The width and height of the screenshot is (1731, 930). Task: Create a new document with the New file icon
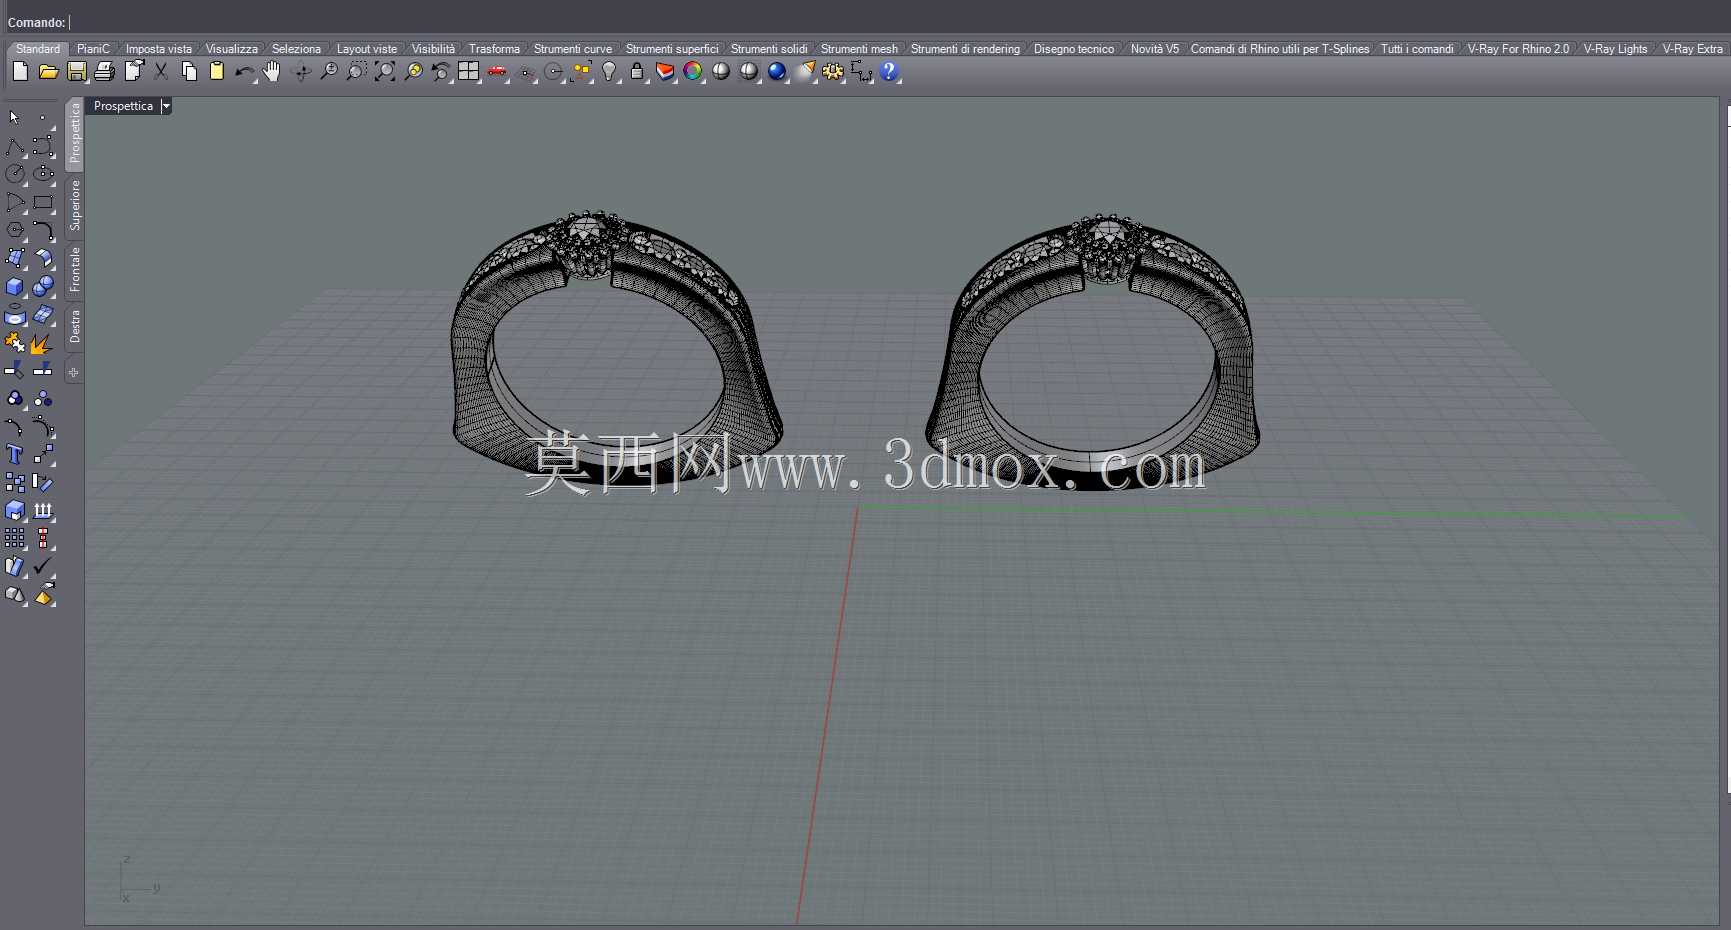click(20, 71)
